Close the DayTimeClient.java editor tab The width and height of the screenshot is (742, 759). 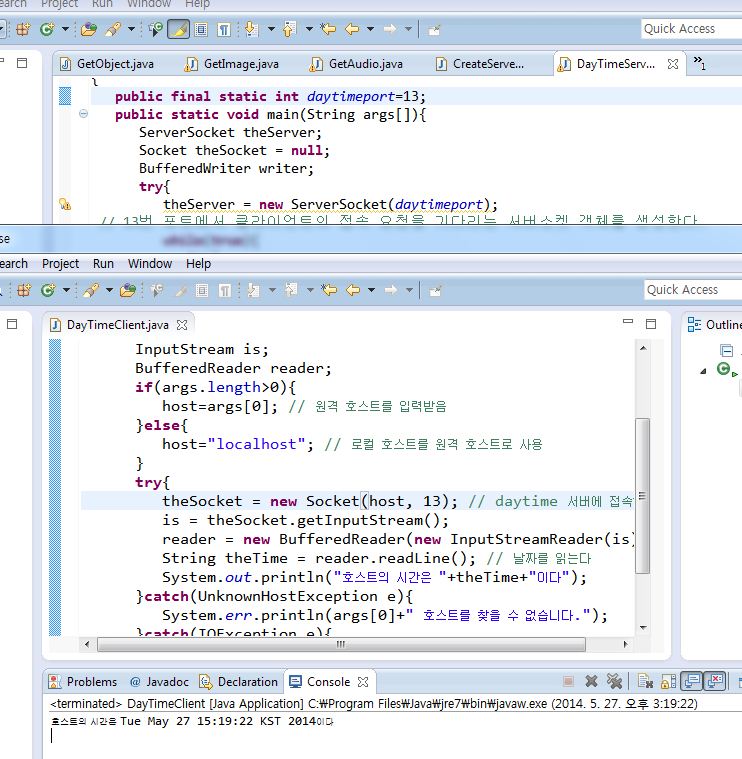tap(182, 325)
